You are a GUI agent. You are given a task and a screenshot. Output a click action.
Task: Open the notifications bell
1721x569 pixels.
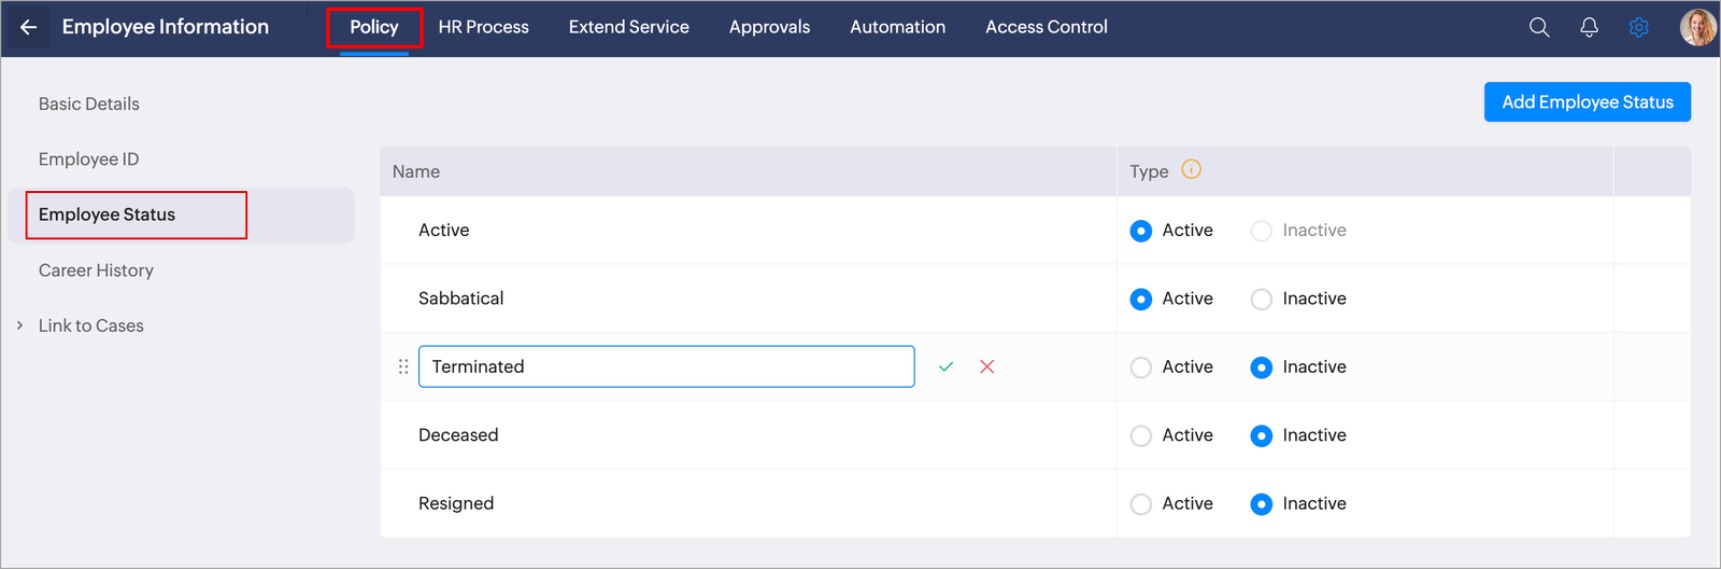pyautogui.click(x=1589, y=27)
